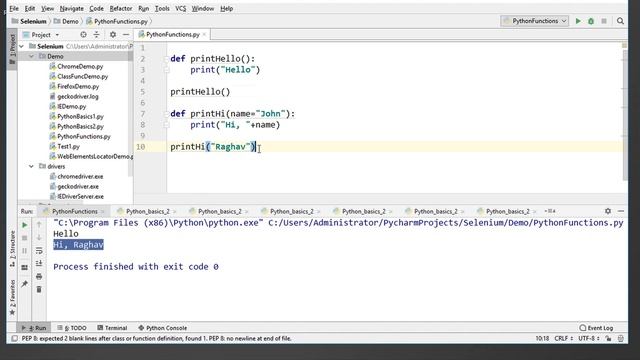Screen dimensions: 640x360
Task: Open the Project view selector dropdown
Action: 41,35
